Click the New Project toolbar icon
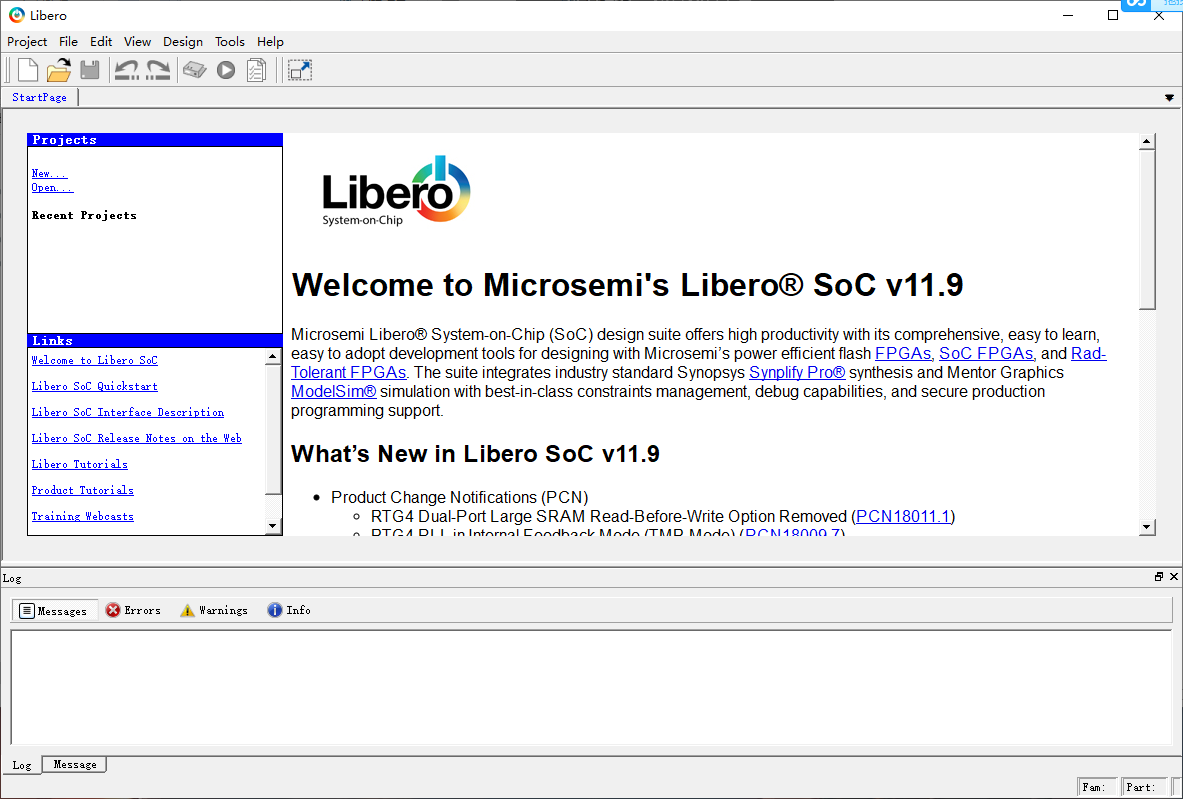This screenshot has height=799, width=1183. [x=28, y=70]
